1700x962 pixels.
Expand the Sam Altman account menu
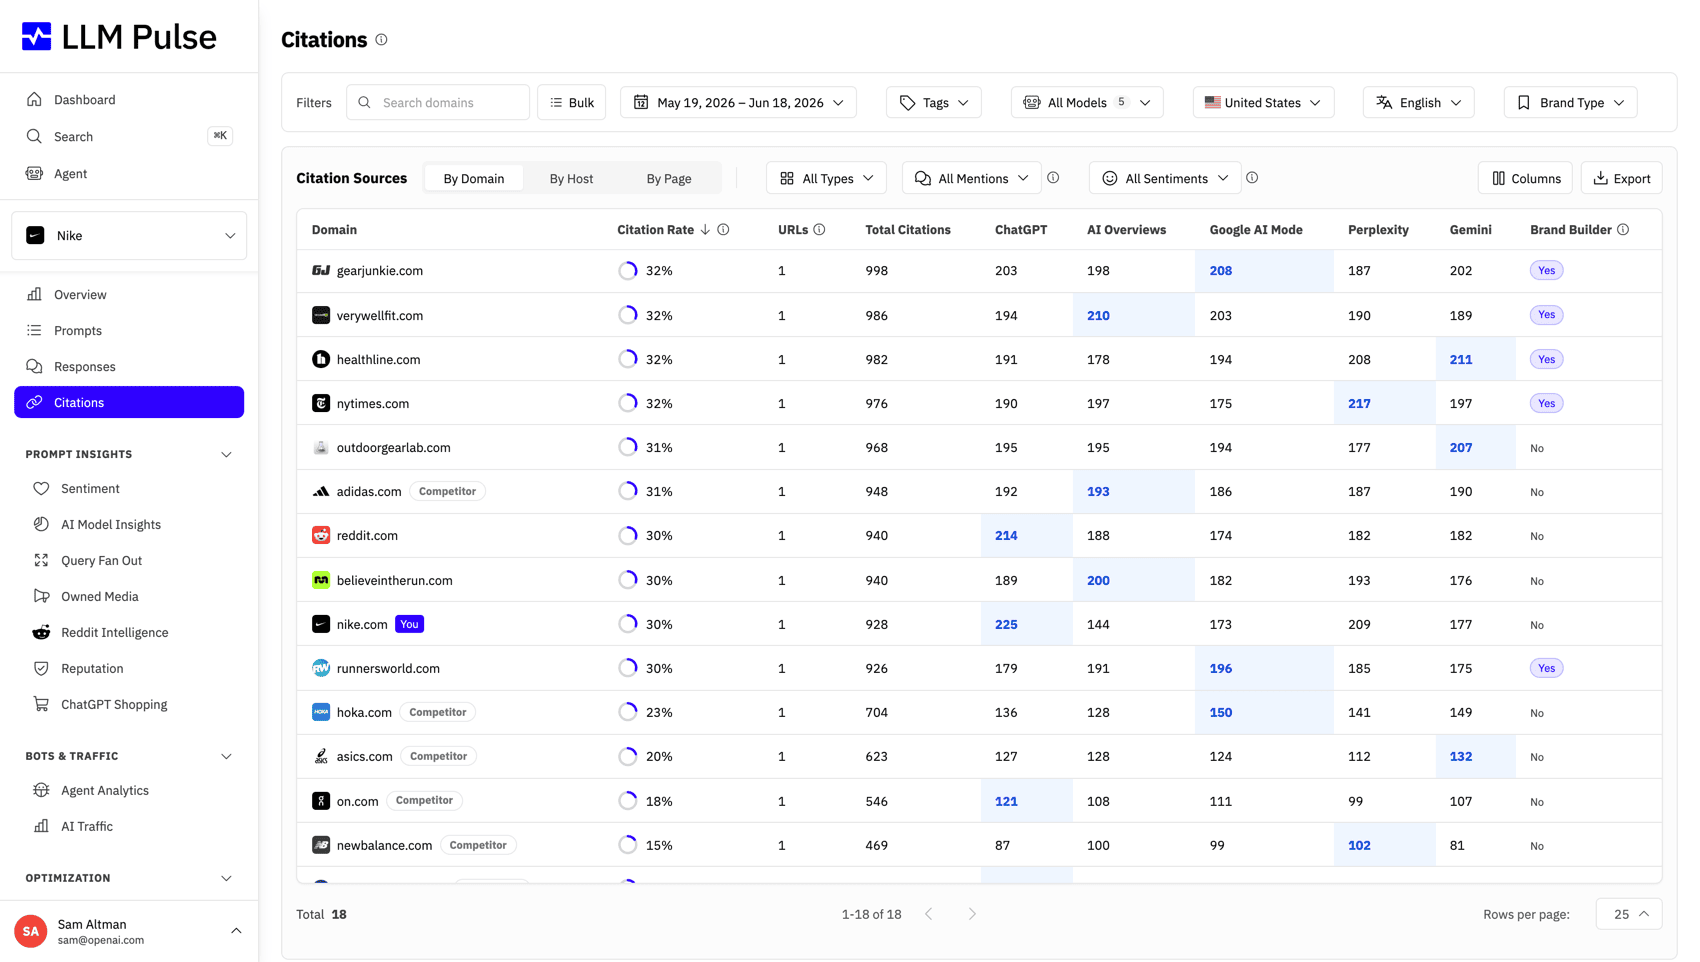[x=236, y=931]
